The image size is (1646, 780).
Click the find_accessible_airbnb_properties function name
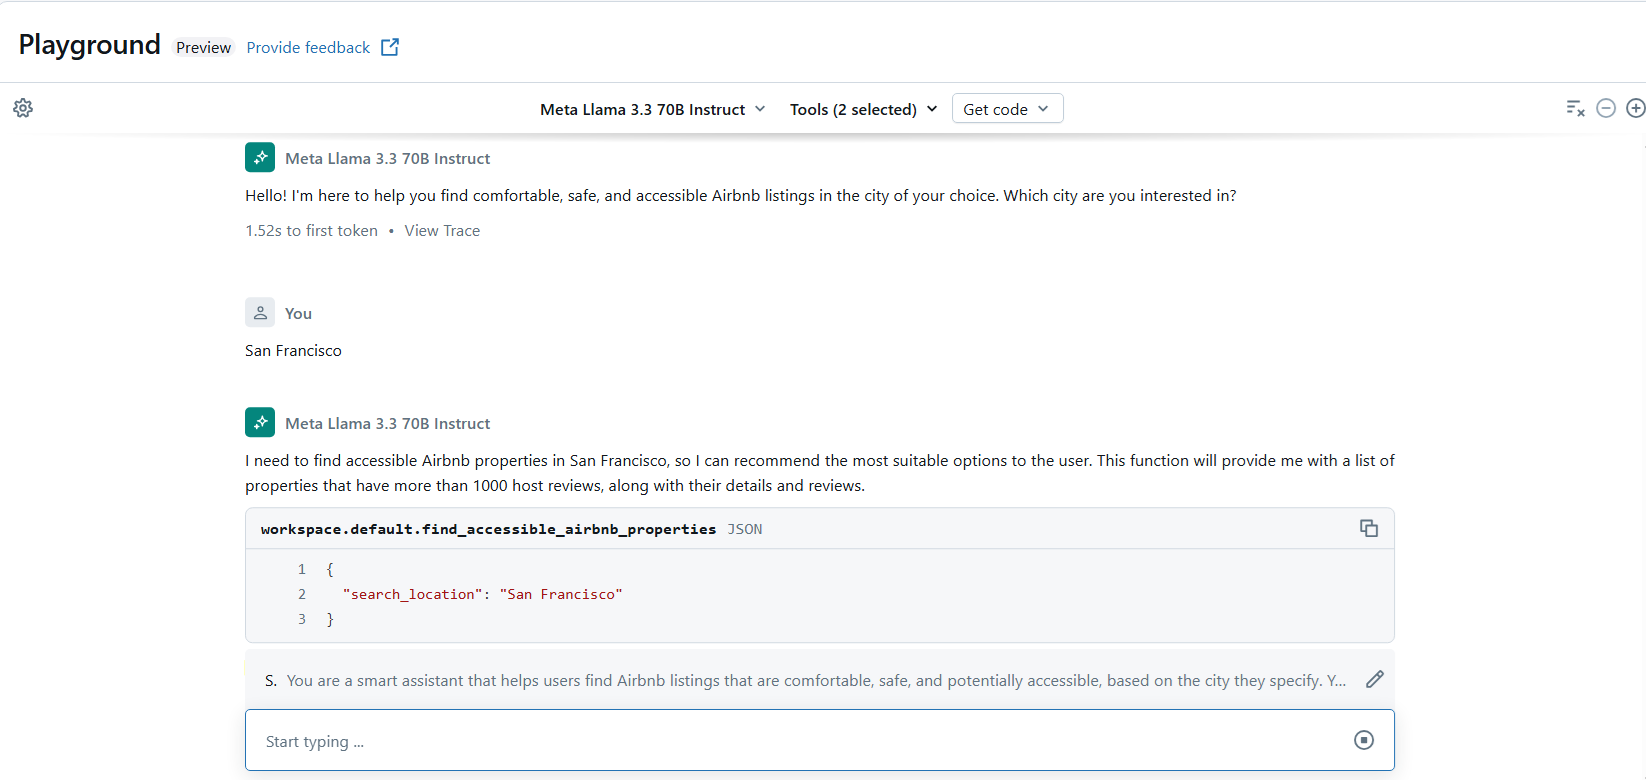point(488,529)
